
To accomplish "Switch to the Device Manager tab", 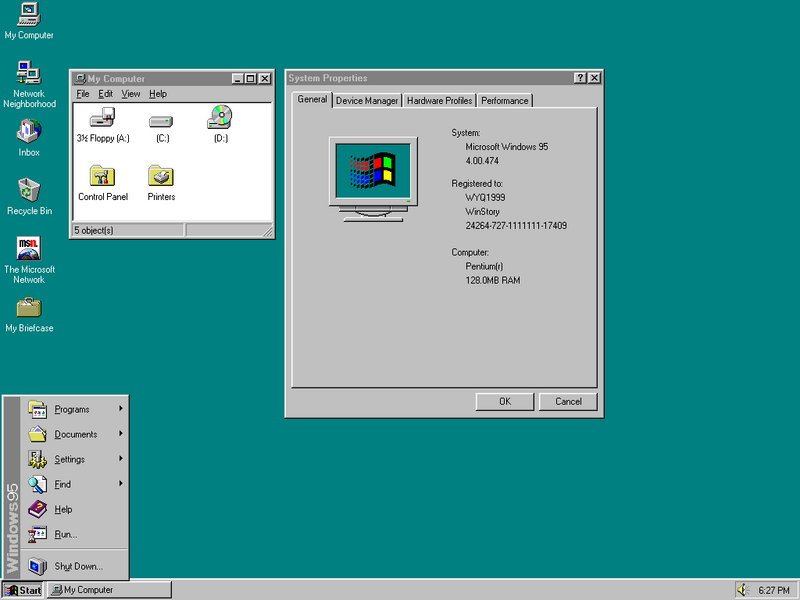I will [370, 100].
